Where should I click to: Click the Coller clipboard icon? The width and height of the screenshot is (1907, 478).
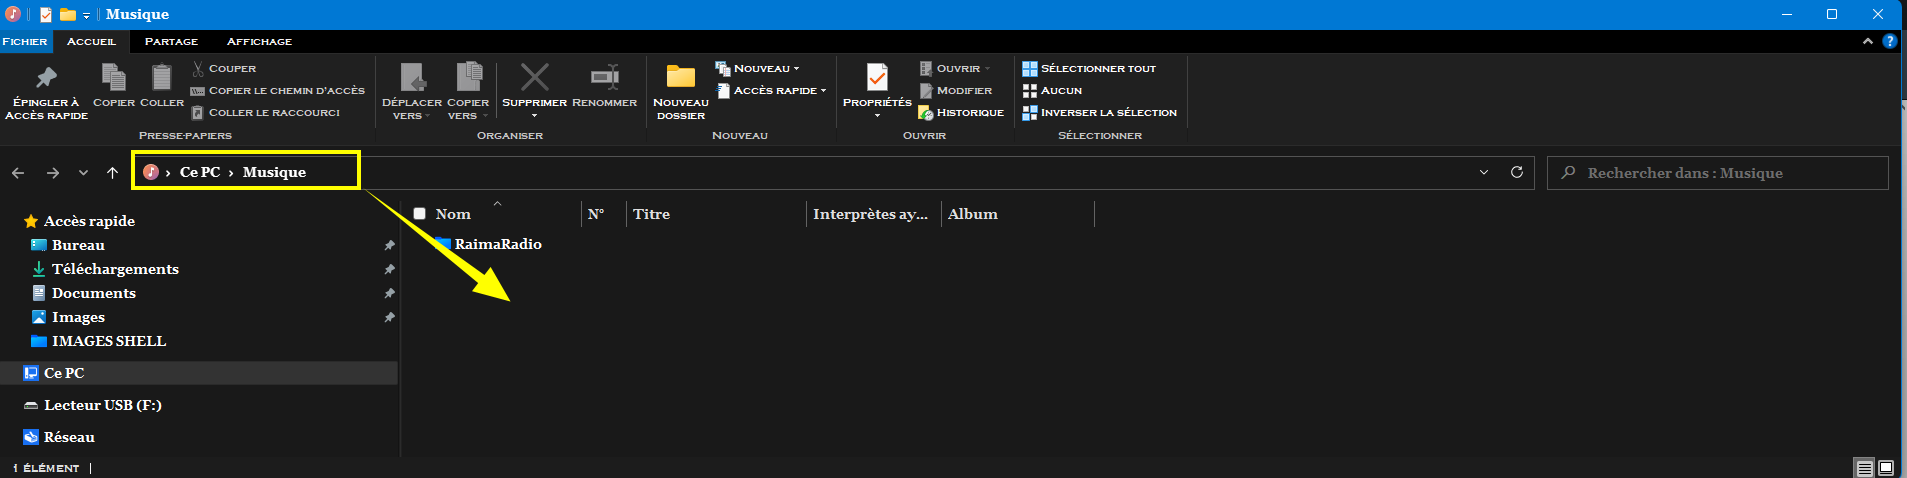pyautogui.click(x=162, y=78)
